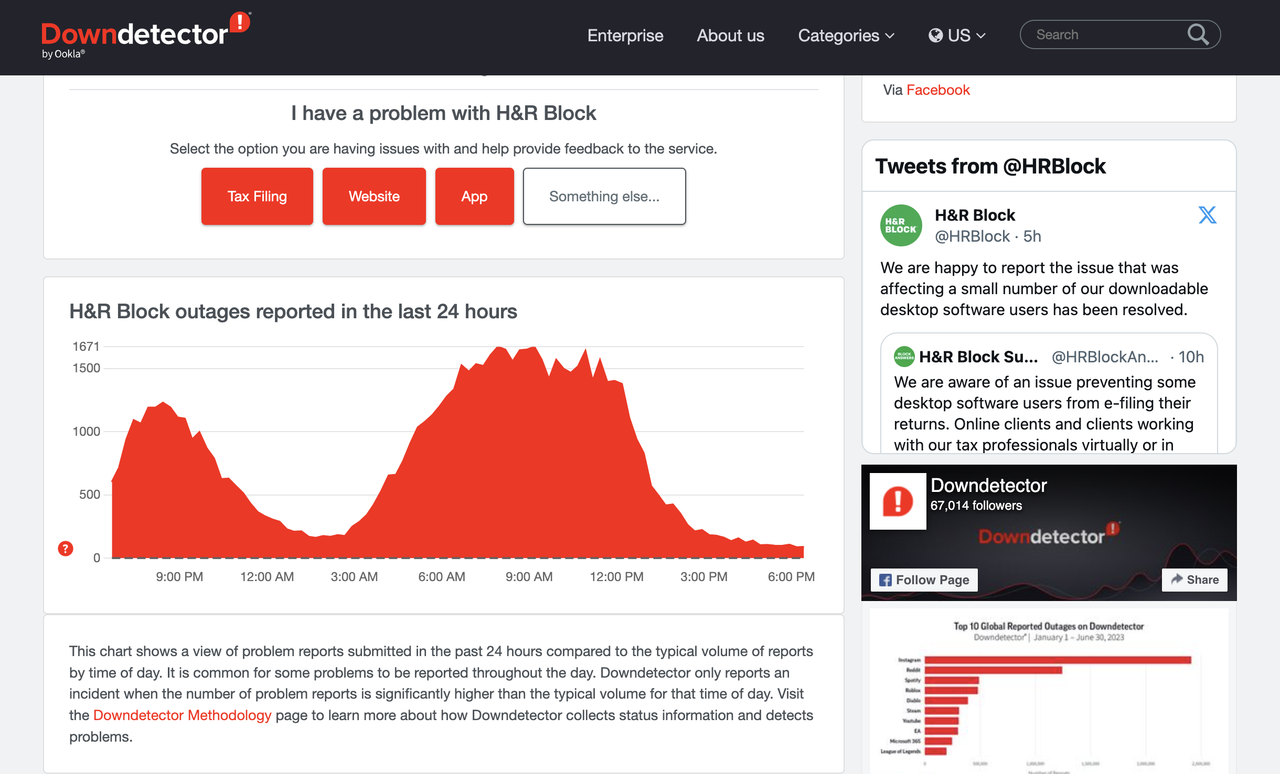Click the 6:00 PM chart axis label
The height and width of the screenshot is (774, 1280).
click(x=791, y=577)
